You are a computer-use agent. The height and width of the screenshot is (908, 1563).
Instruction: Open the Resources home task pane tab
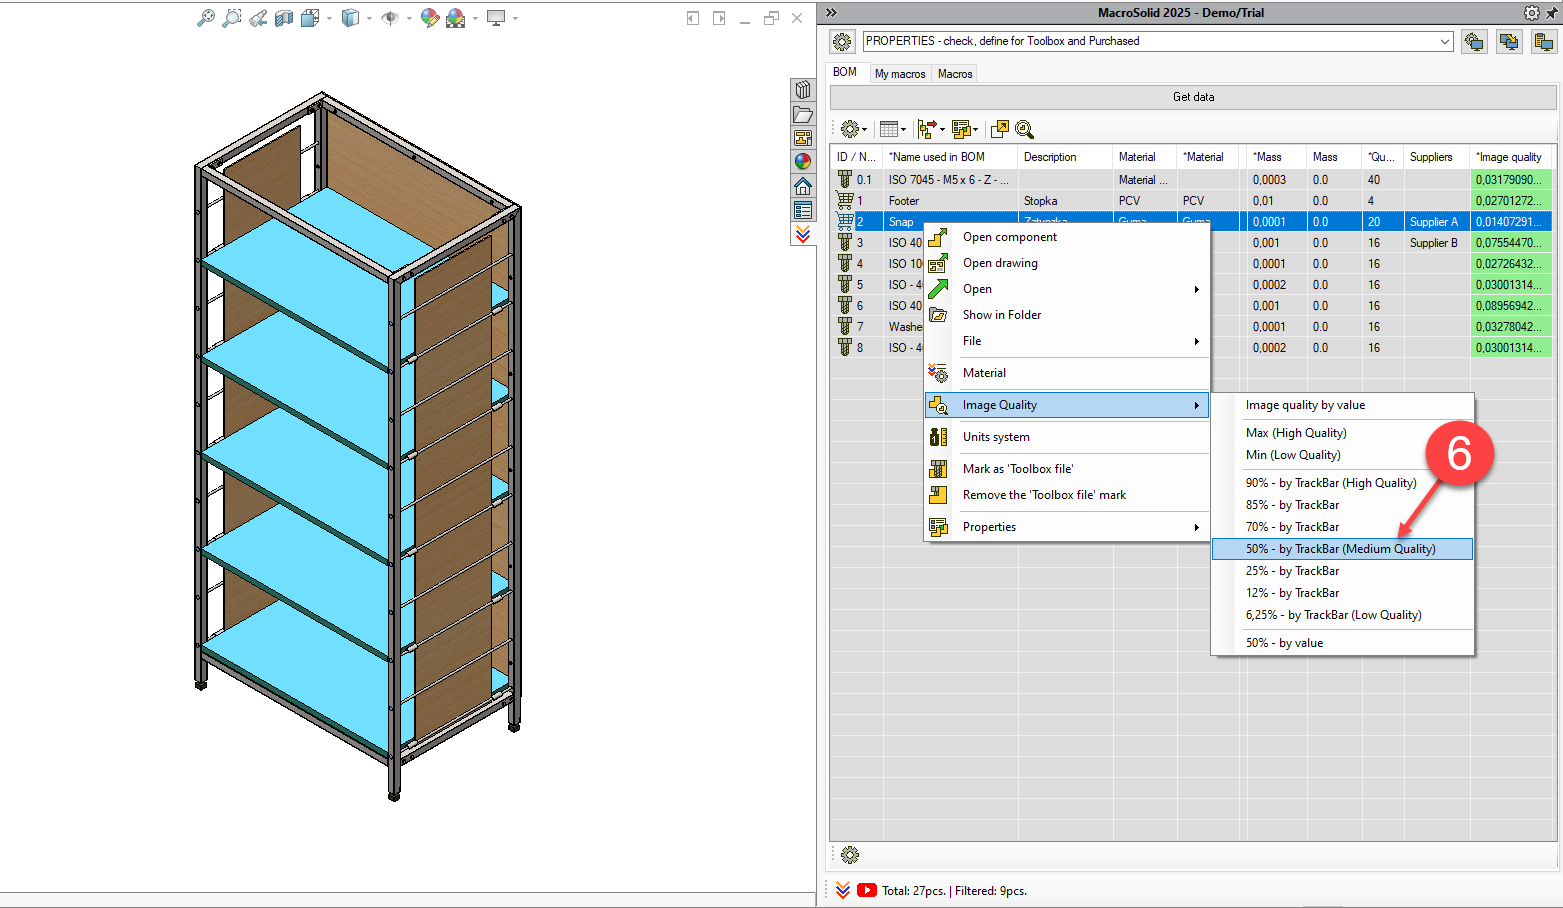(803, 186)
